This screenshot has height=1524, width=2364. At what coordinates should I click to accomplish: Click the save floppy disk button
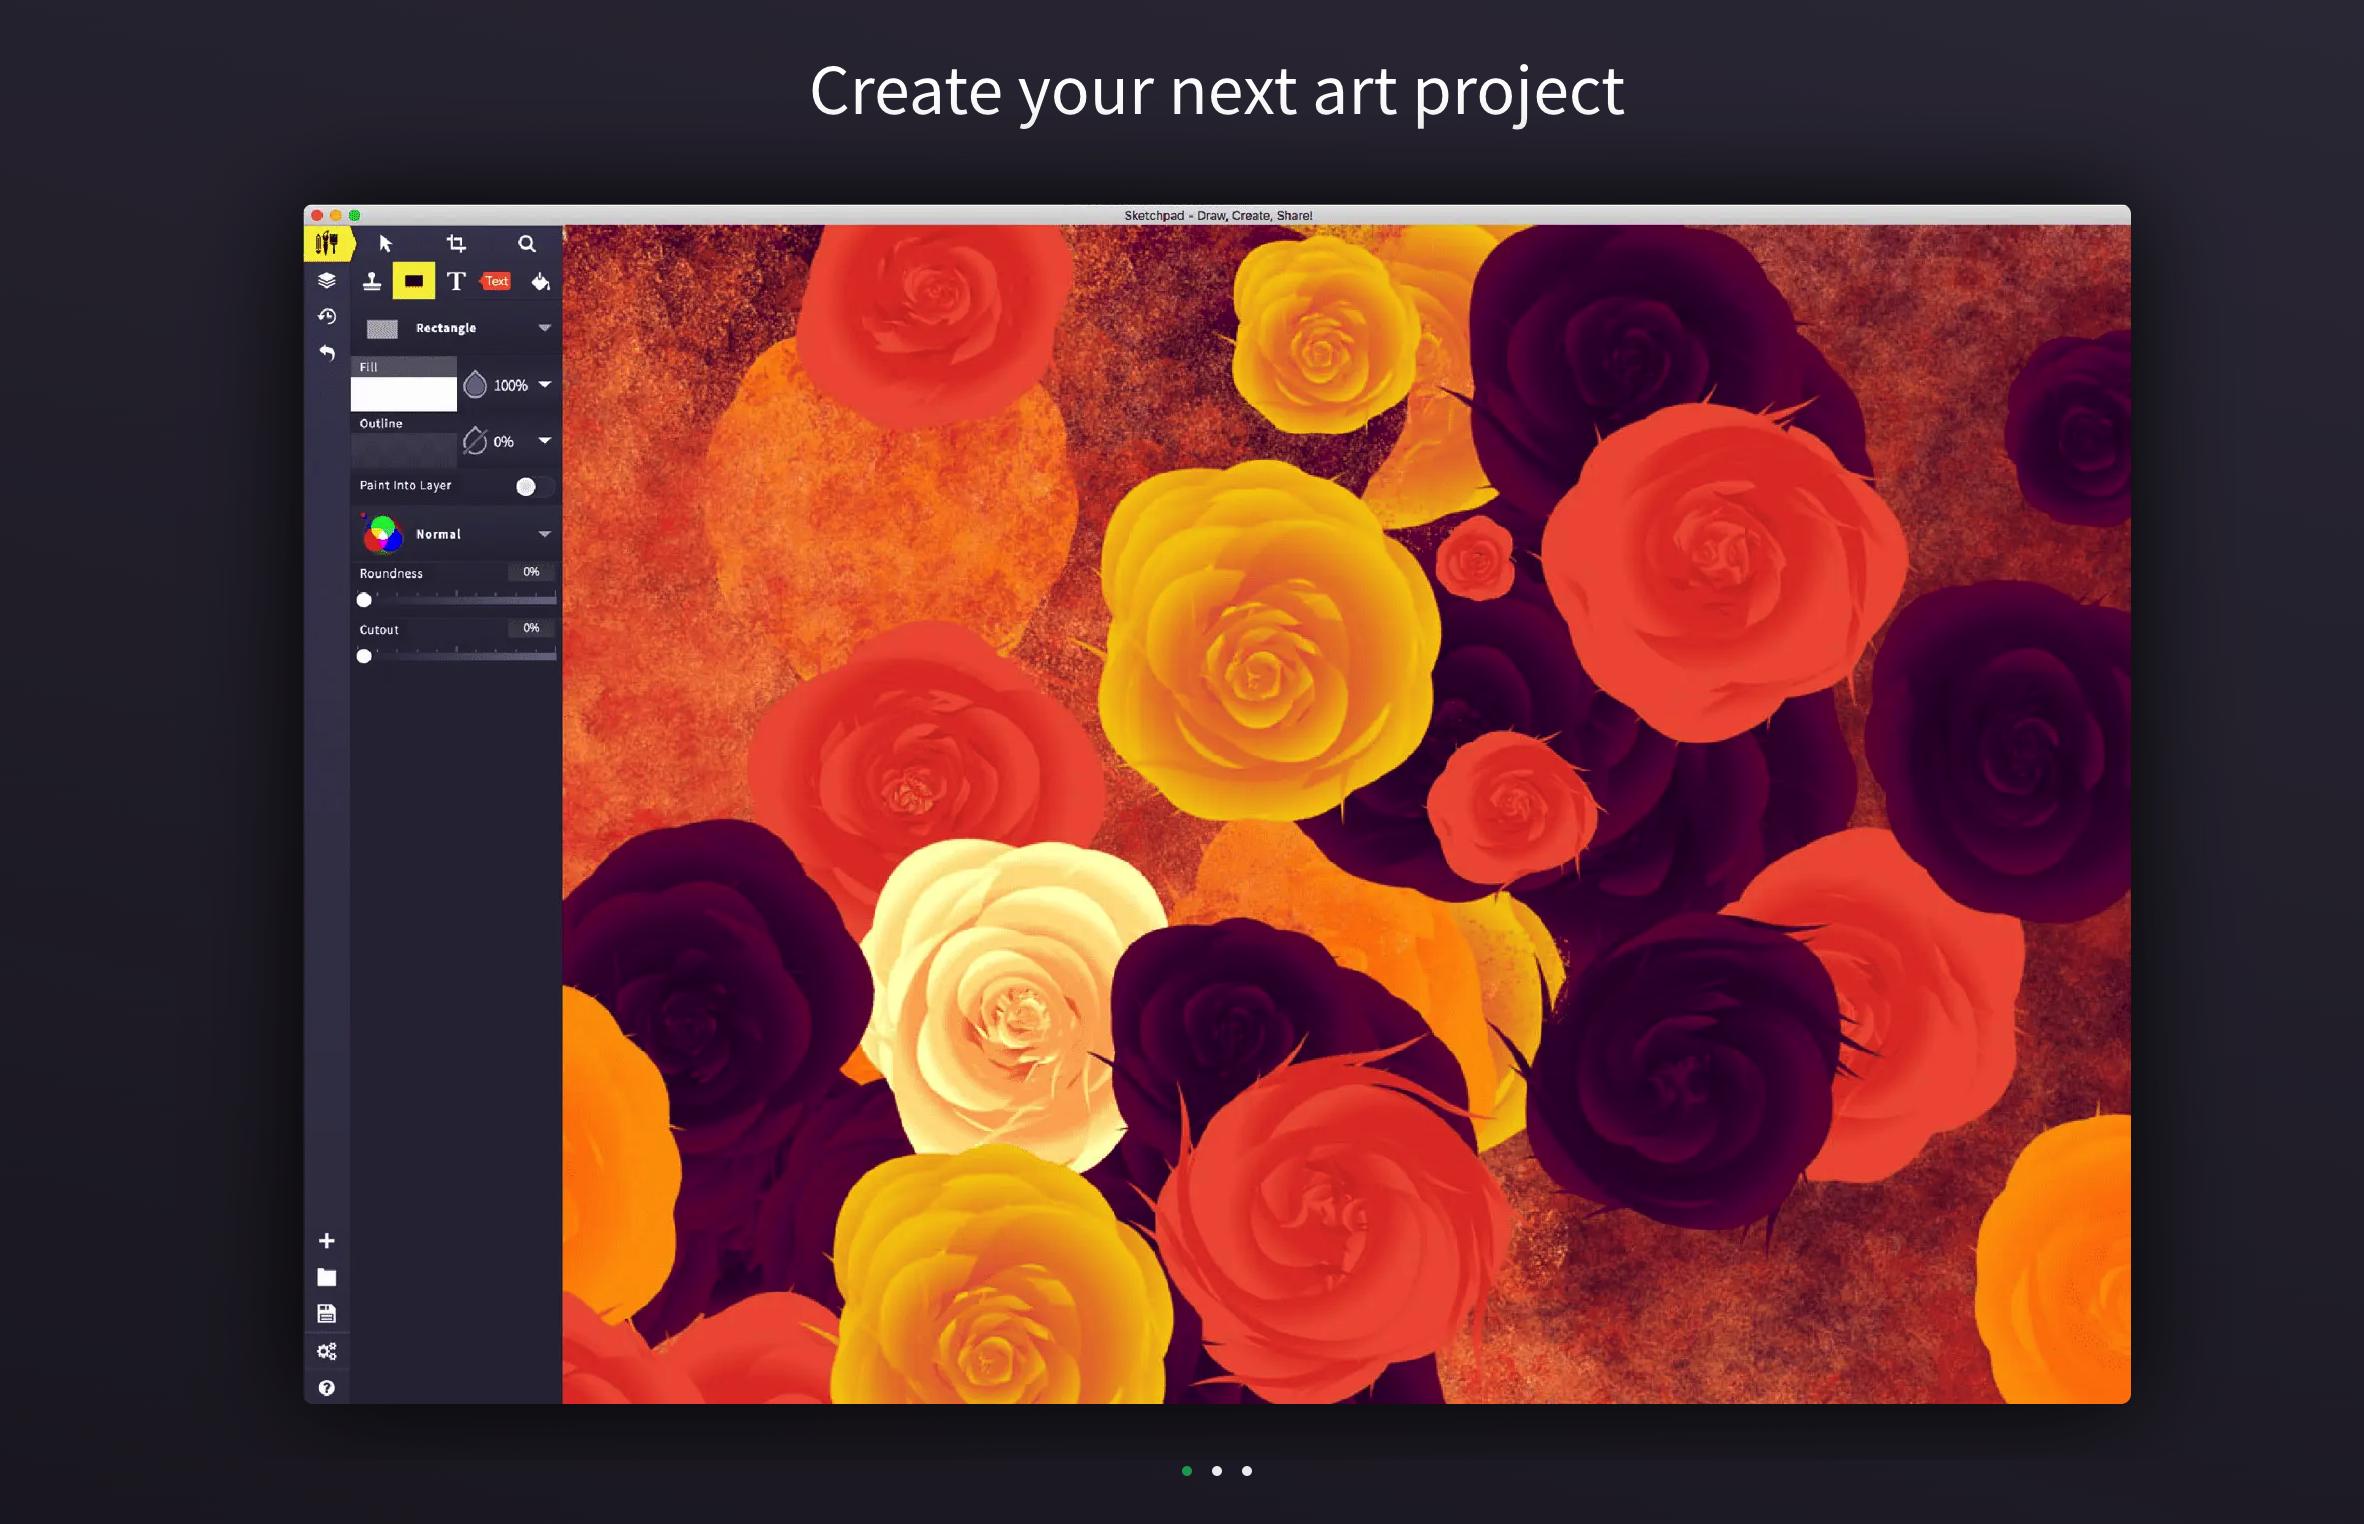[x=327, y=1314]
